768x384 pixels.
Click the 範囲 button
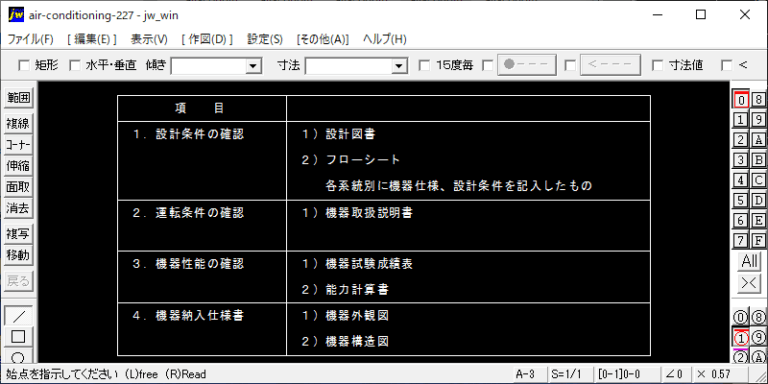click(18, 98)
